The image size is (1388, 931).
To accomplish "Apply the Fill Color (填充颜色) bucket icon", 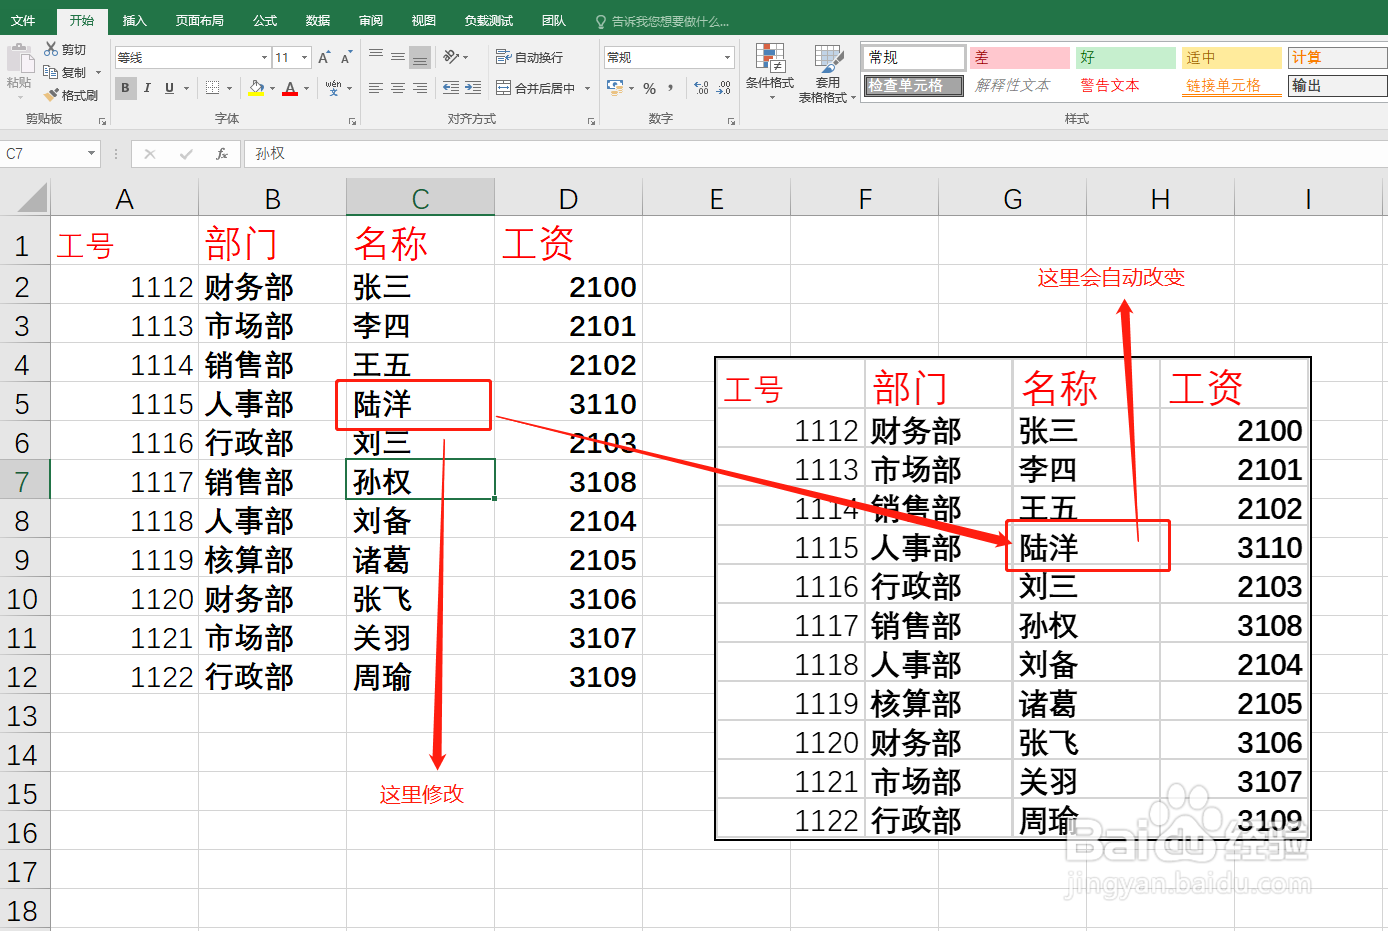I will [x=255, y=88].
